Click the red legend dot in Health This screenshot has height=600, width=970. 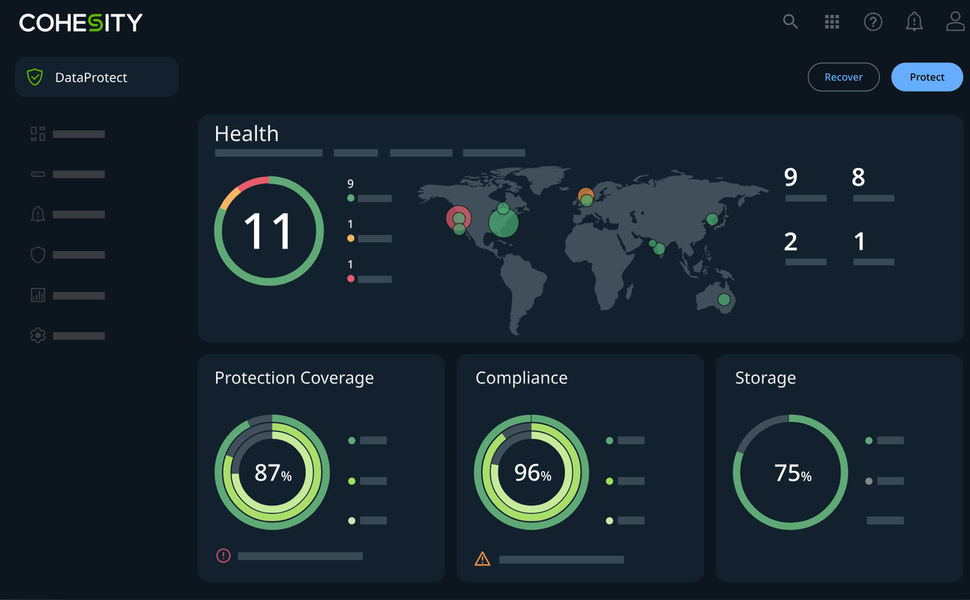click(351, 278)
